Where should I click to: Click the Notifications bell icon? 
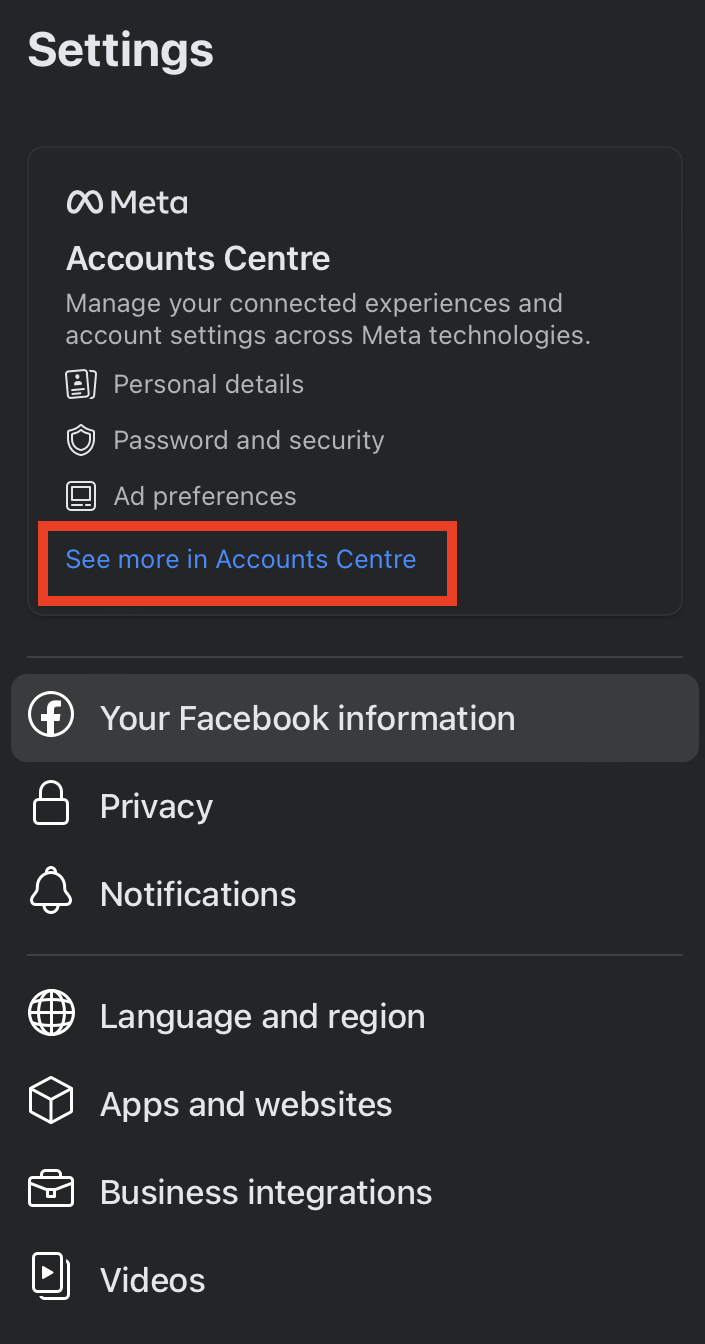tap(51, 893)
